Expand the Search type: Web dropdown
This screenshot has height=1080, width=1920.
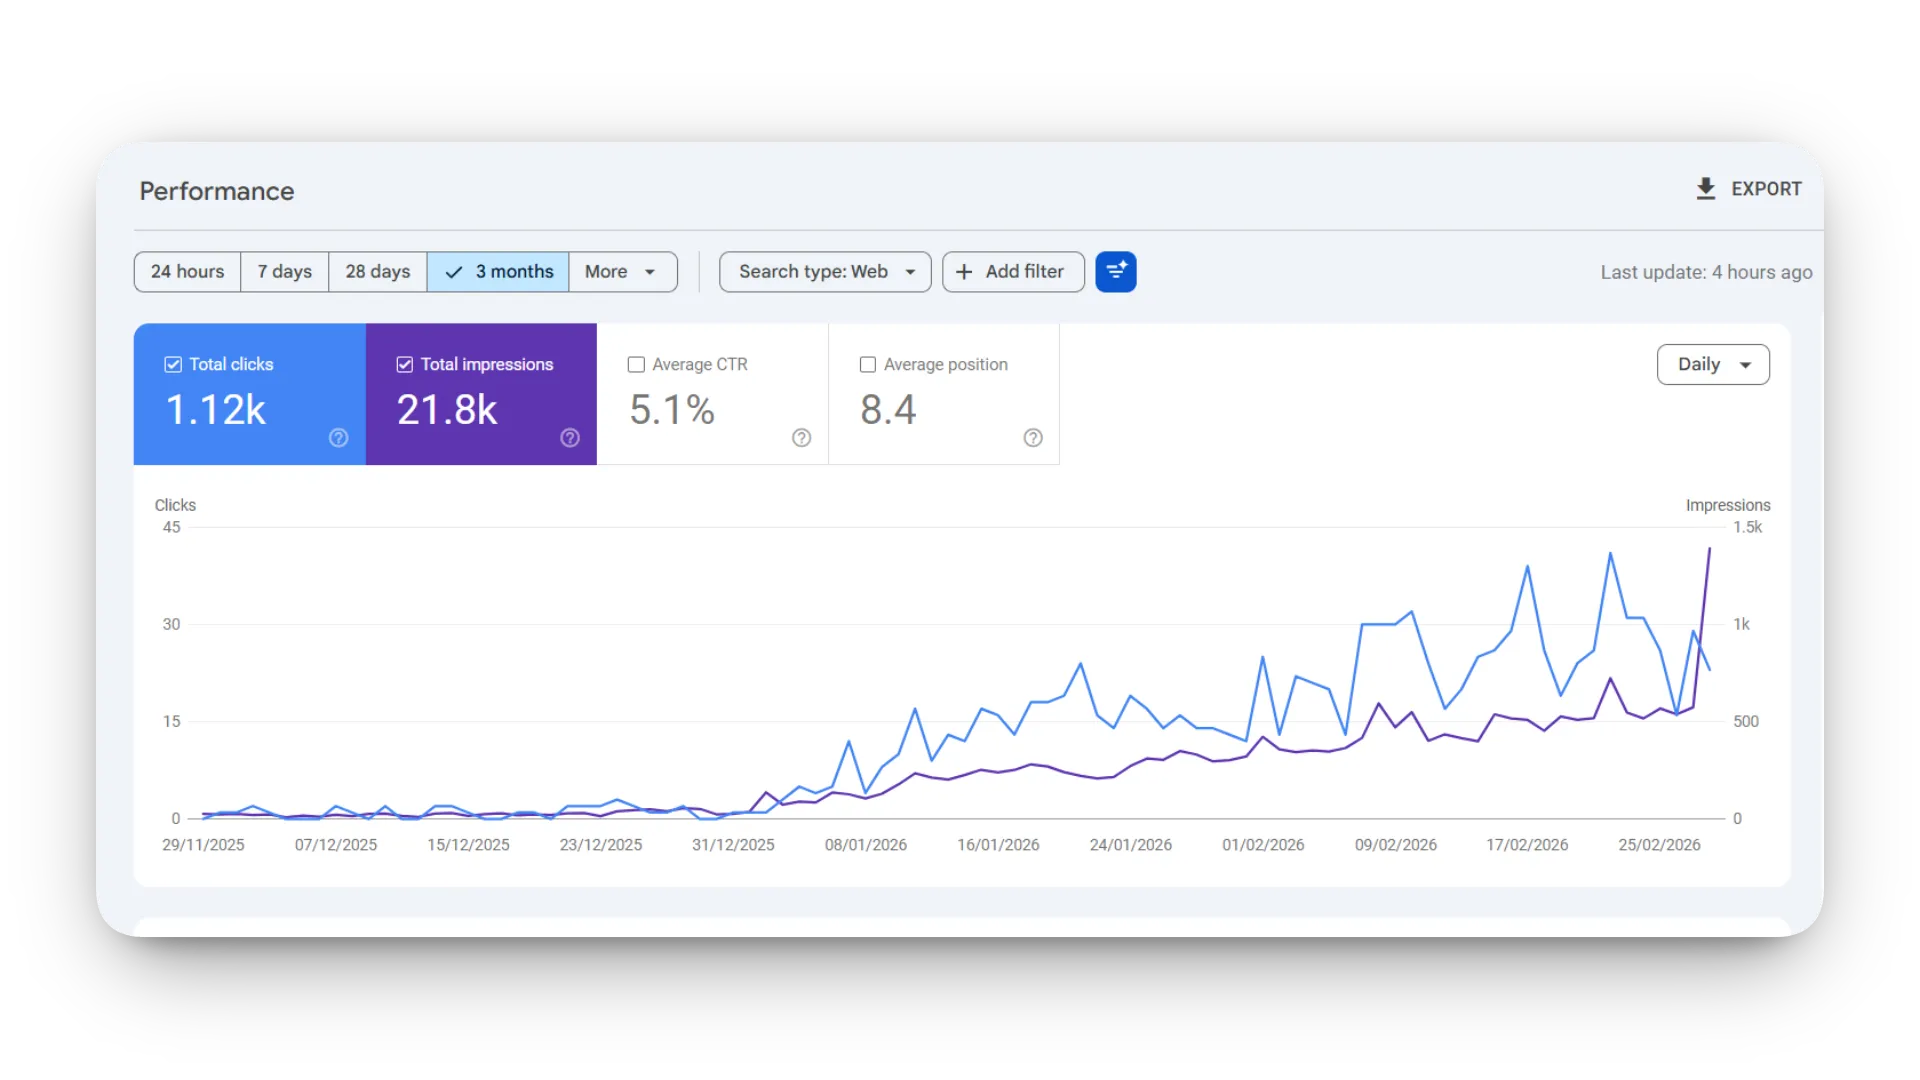pos(825,272)
